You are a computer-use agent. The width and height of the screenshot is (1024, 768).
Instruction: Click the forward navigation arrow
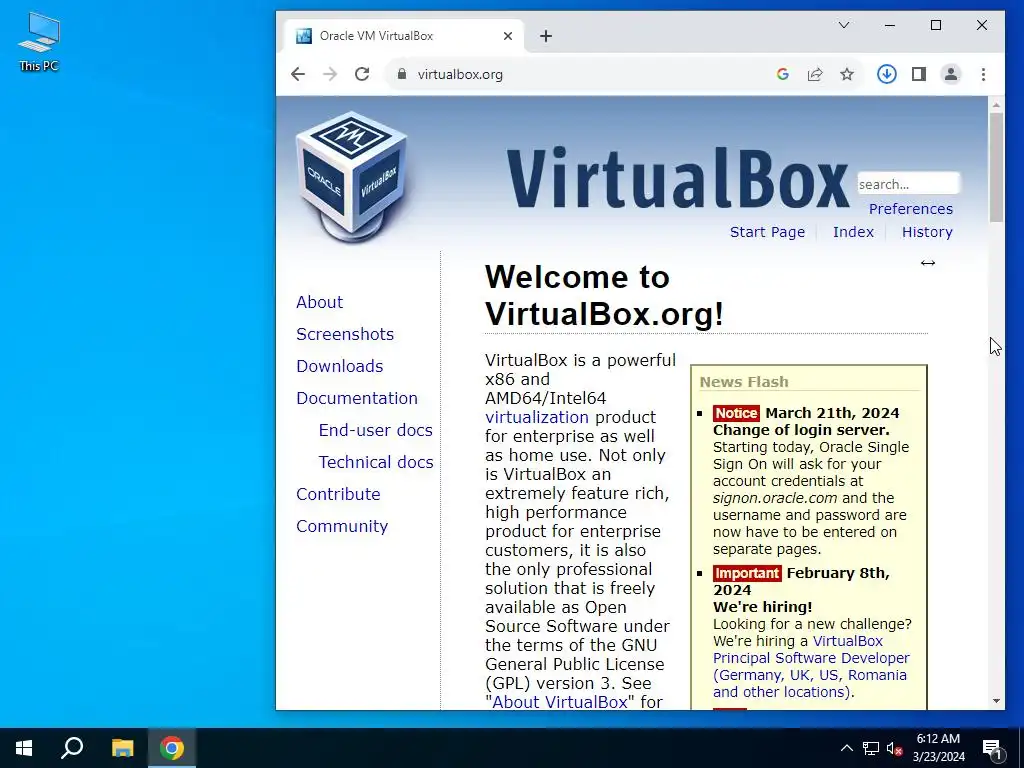[330, 74]
